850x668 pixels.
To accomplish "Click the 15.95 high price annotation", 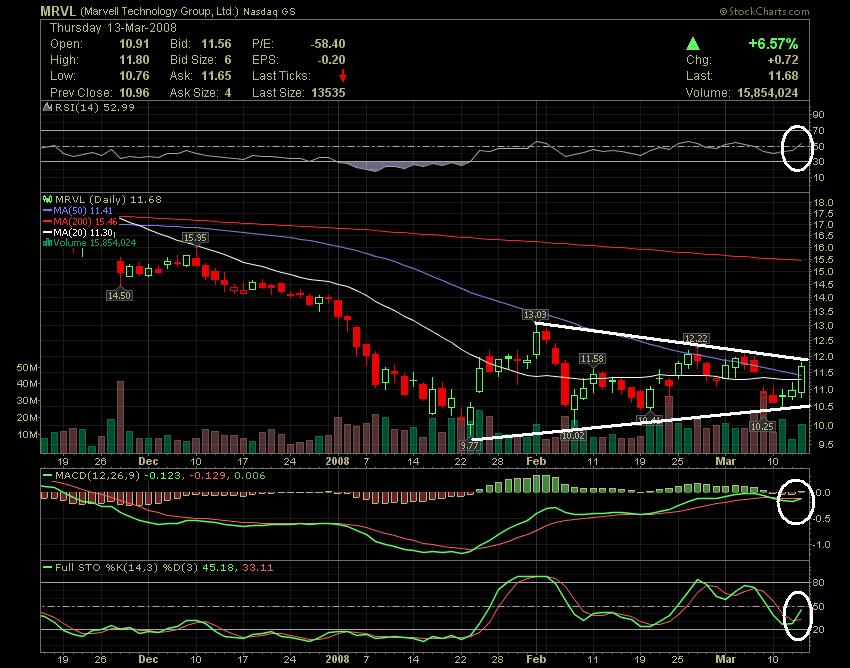I will (x=195, y=237).
